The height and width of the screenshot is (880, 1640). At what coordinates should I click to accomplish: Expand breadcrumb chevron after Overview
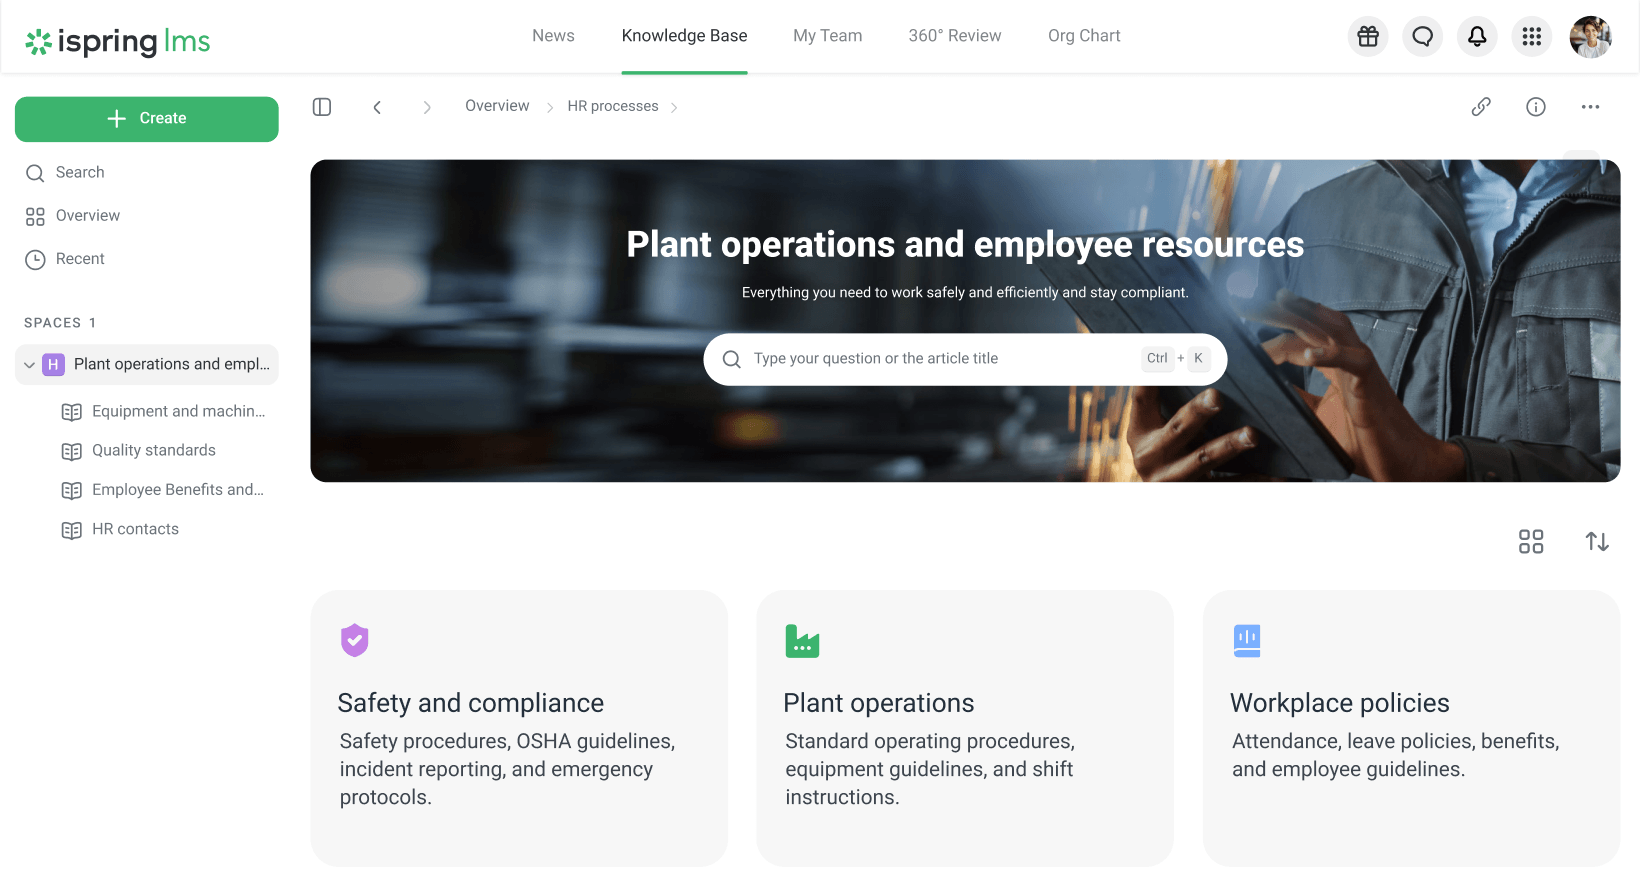pos(549,108)
